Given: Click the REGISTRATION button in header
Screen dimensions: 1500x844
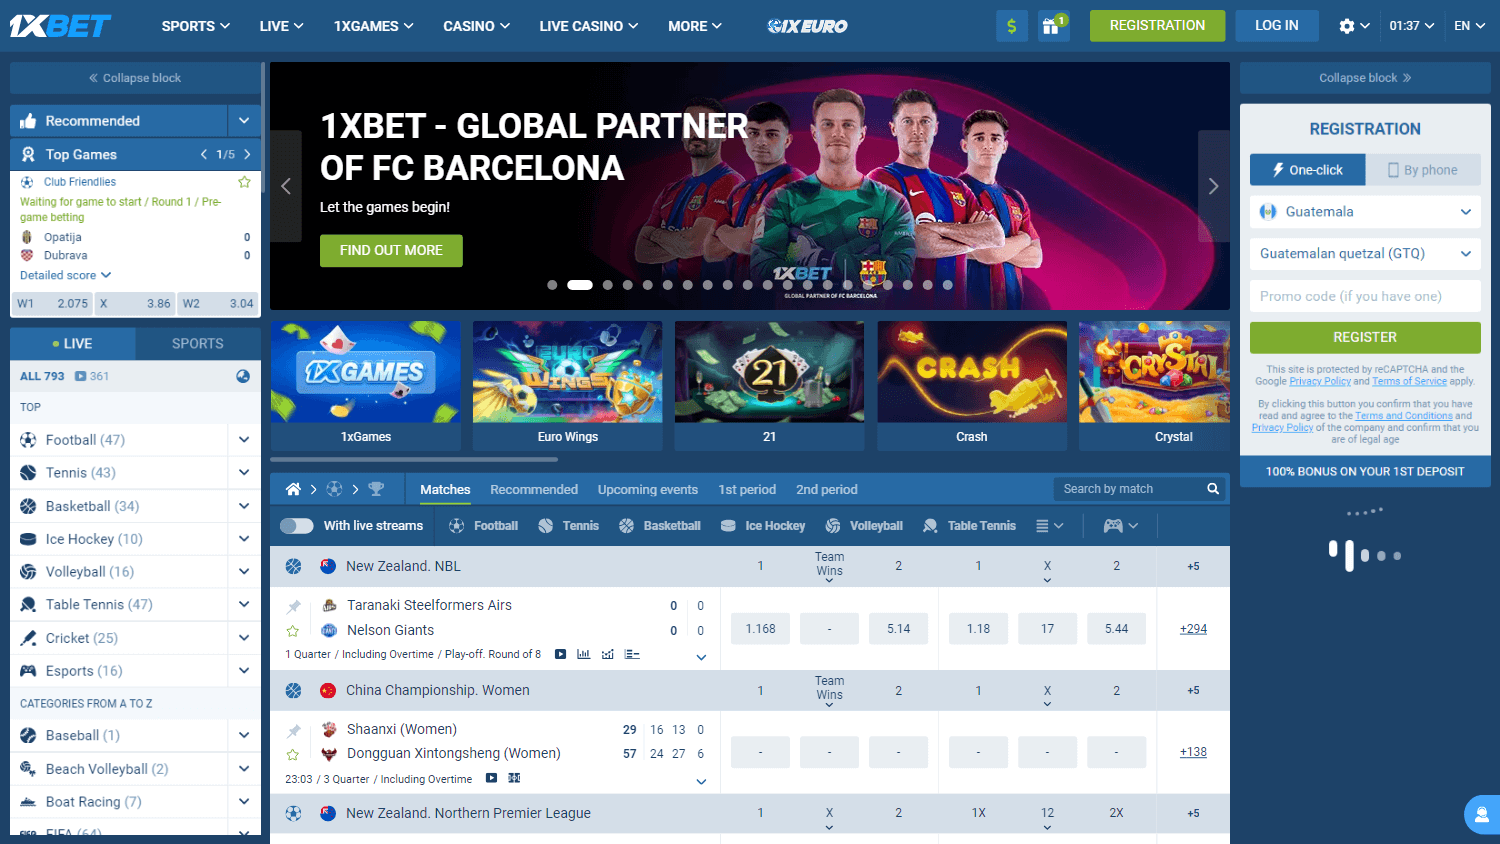Looking at the screenshot, I should click(1157, 26).
